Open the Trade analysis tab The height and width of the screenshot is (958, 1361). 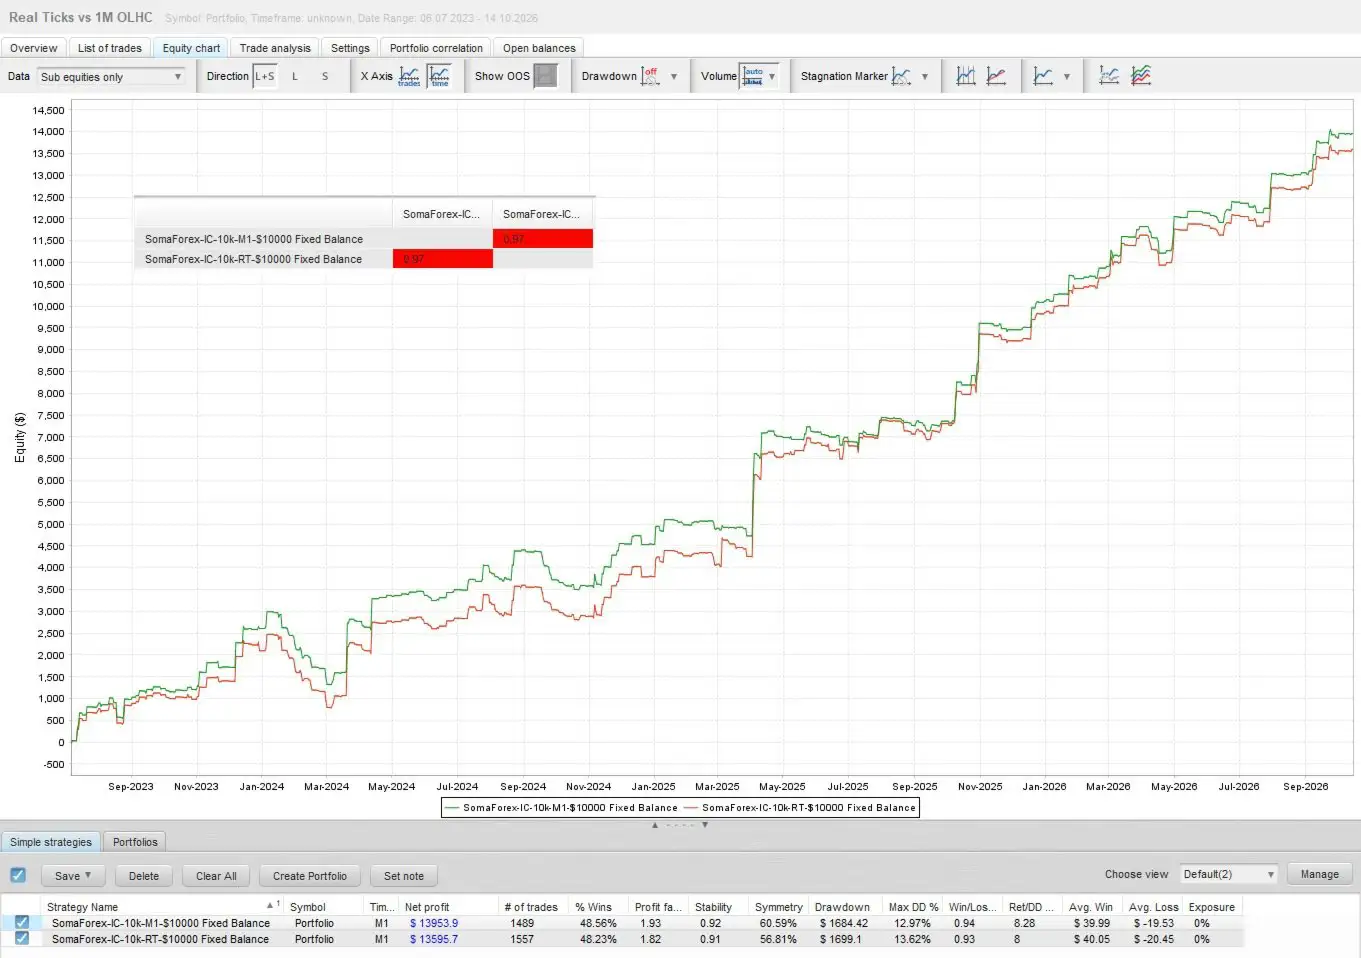point(275,48)
